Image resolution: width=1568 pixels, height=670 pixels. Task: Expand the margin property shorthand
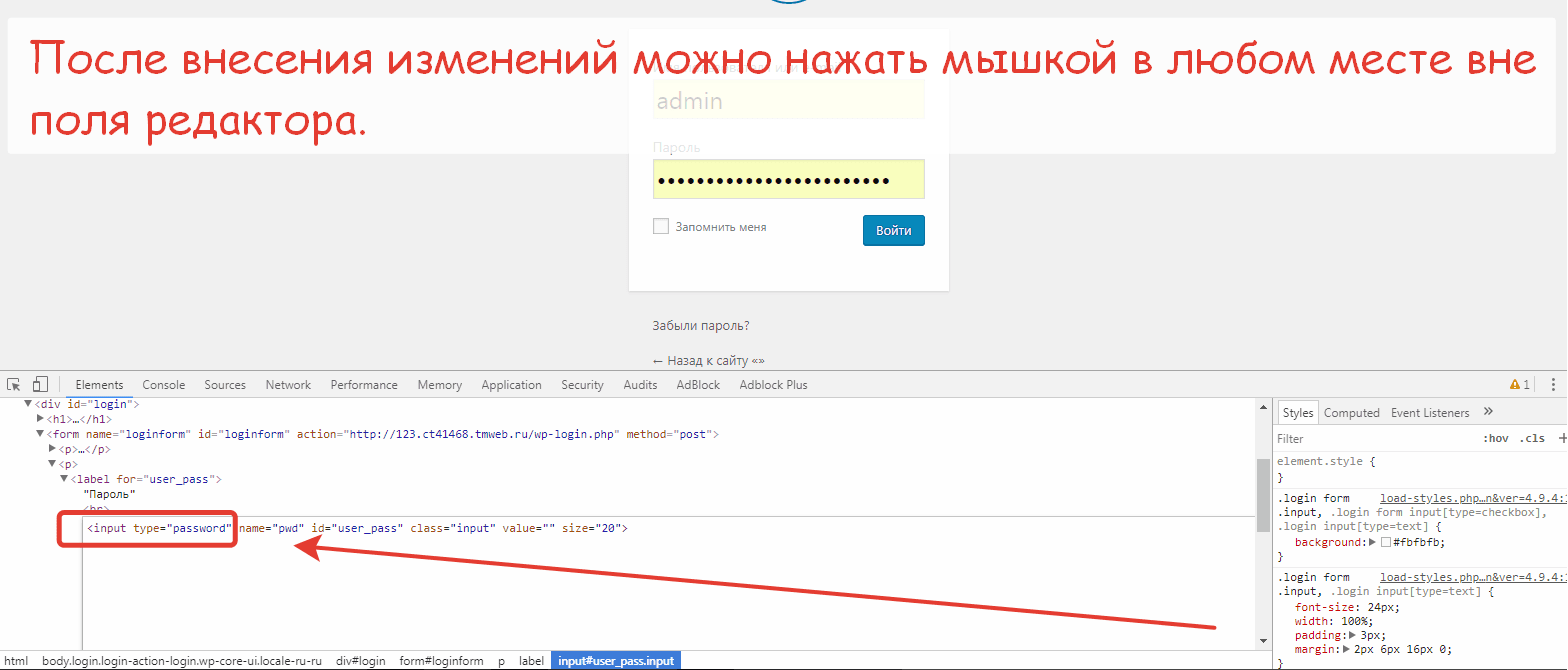point(1346,649)
